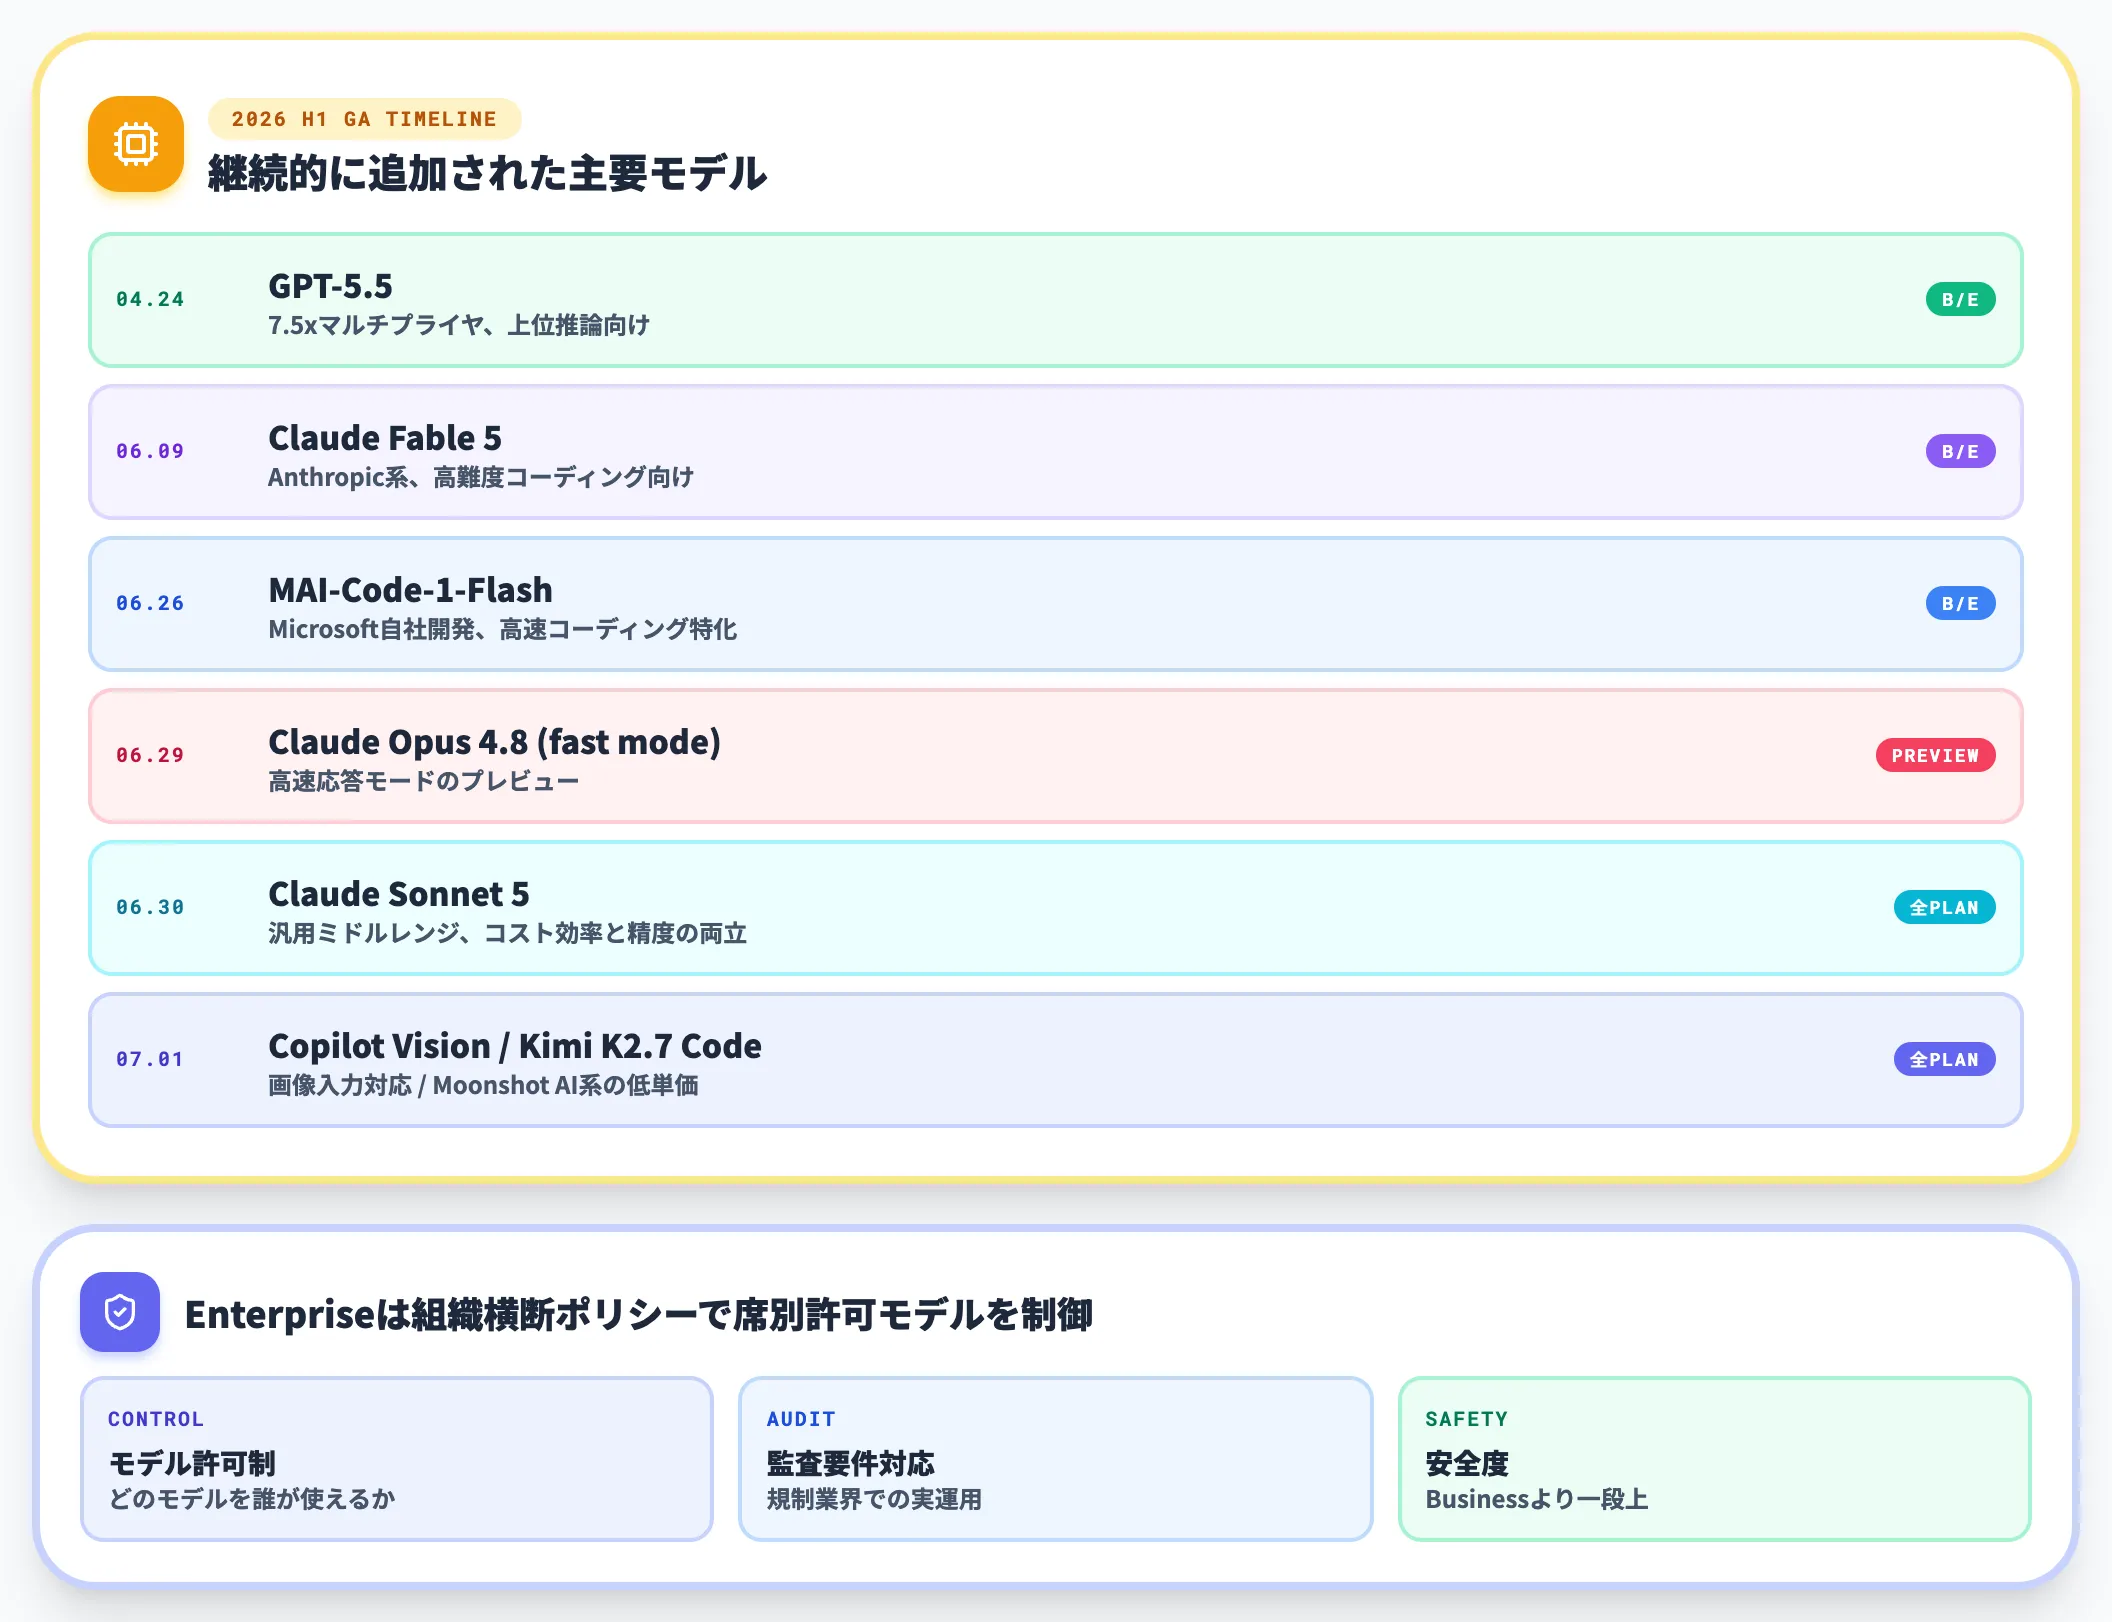
Task: Click the purple shield check icon
Action: tap(120, 1312)
